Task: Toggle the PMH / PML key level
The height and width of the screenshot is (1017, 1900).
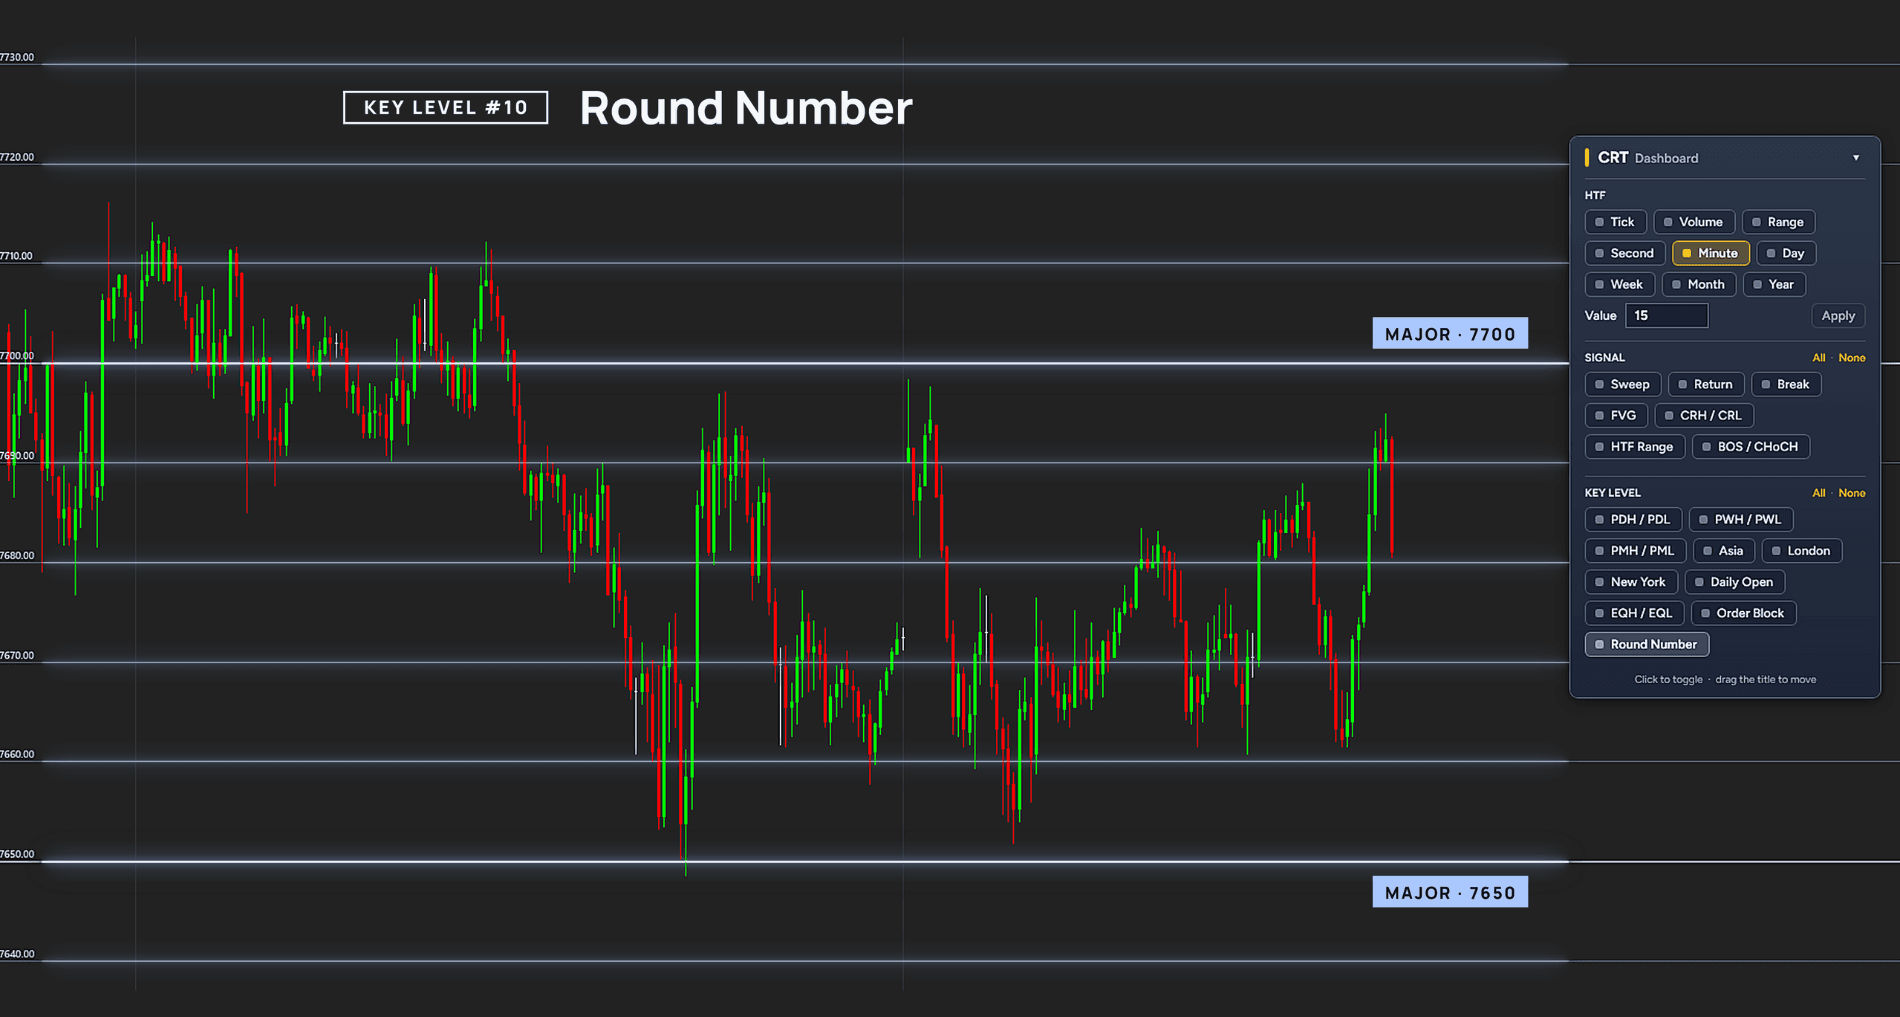Action: (1635, 550)
